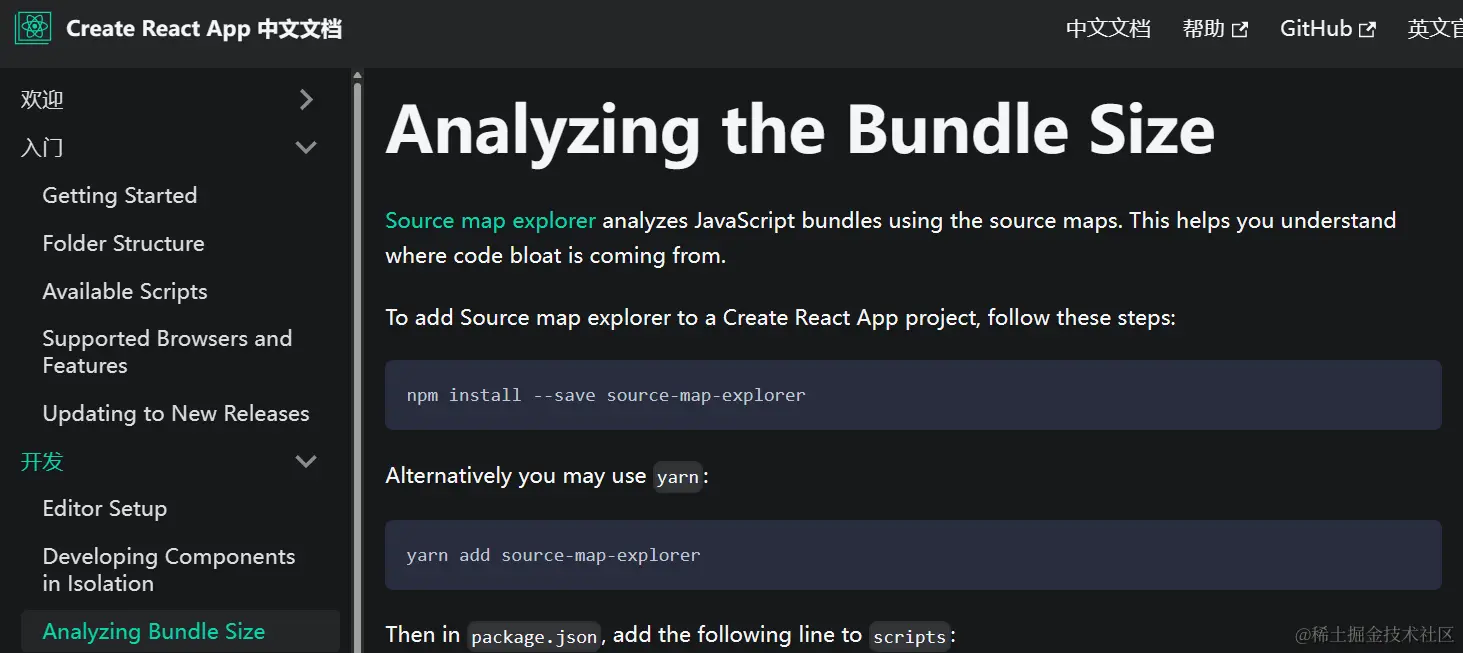Open the Getting Started page
The width and height of the screenshot is (1463, 653).
point(120,195)
